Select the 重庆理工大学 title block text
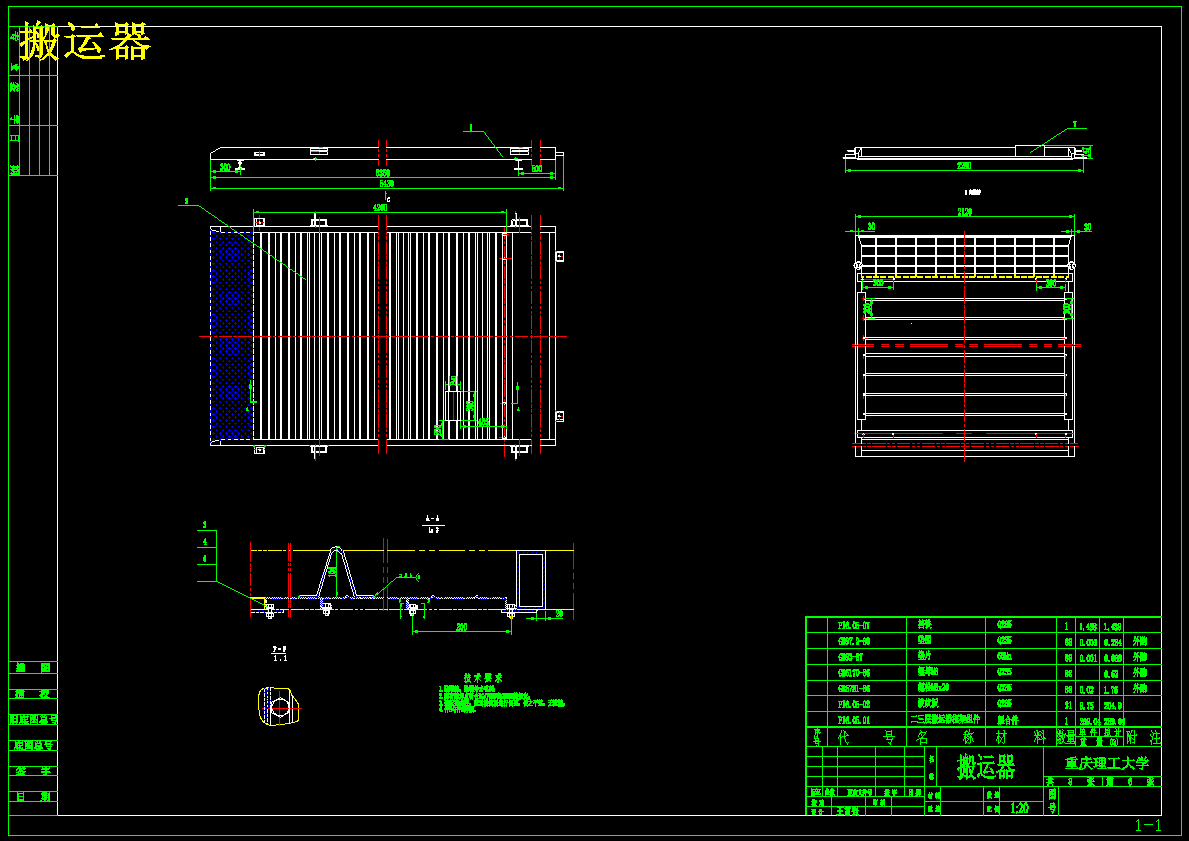The image size is (1189, 841). [x=1107, y=763]
